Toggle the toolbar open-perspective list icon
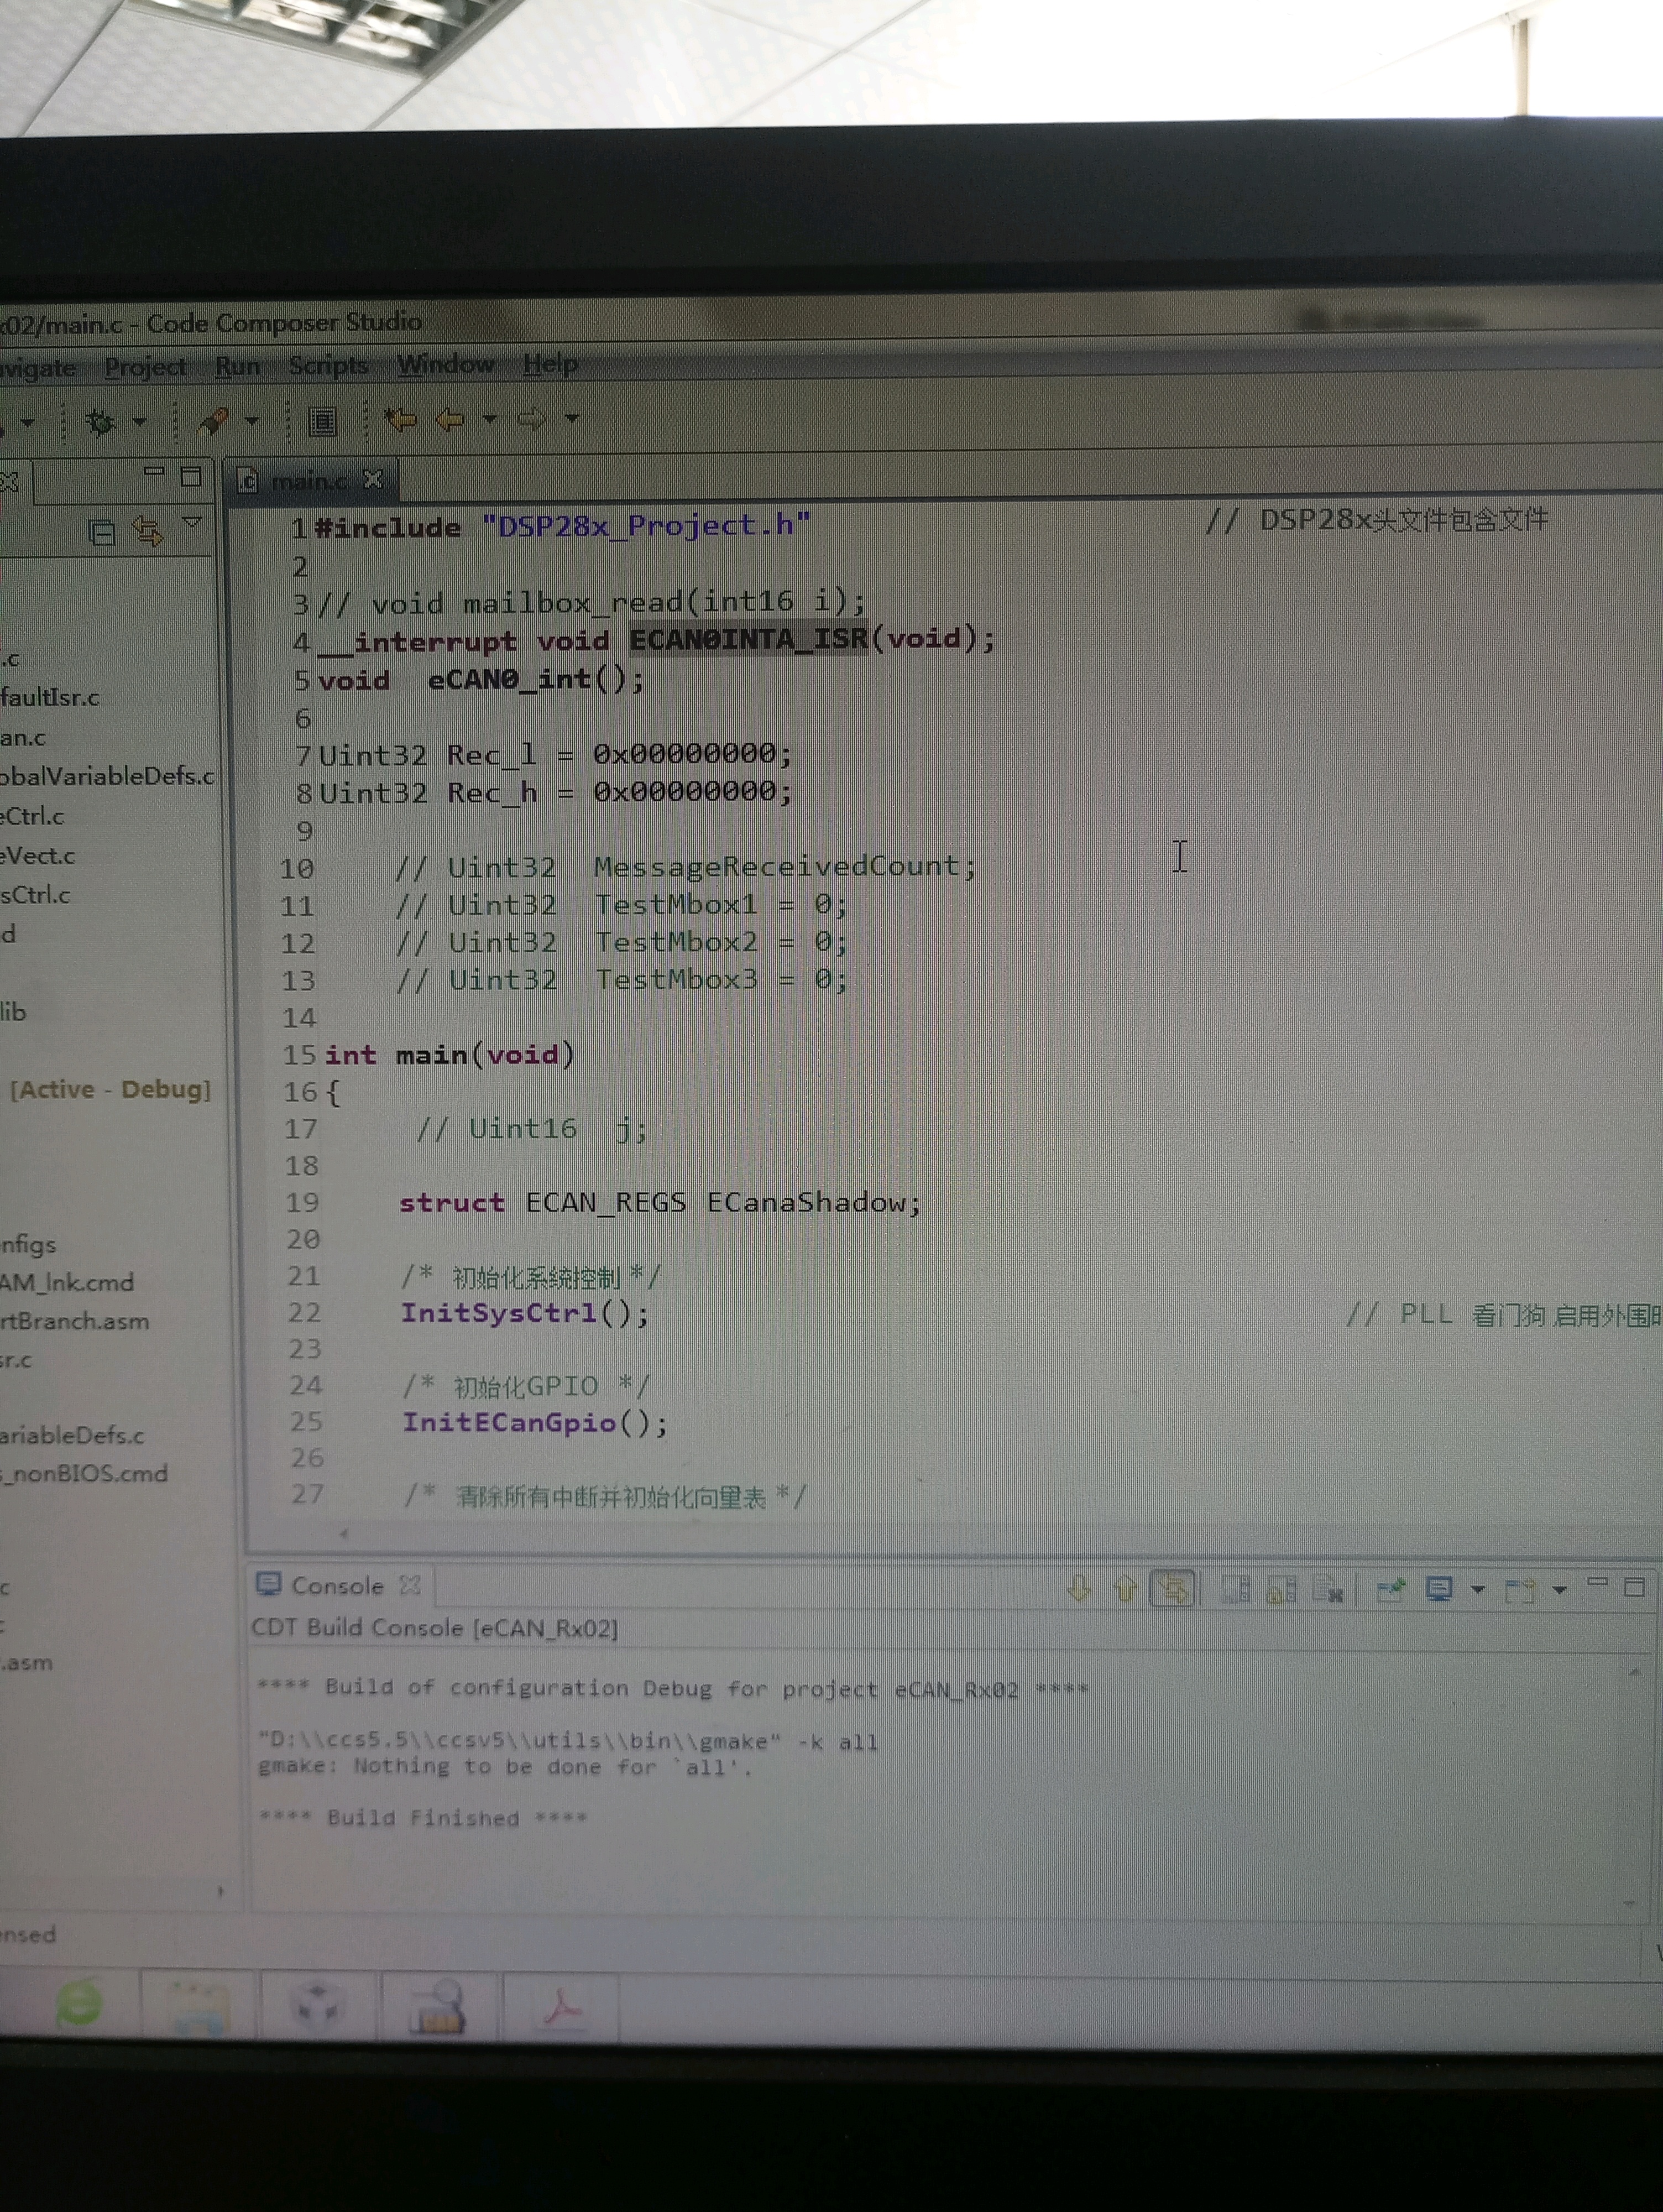1663x2212 pixels. [x=322, y=421]
